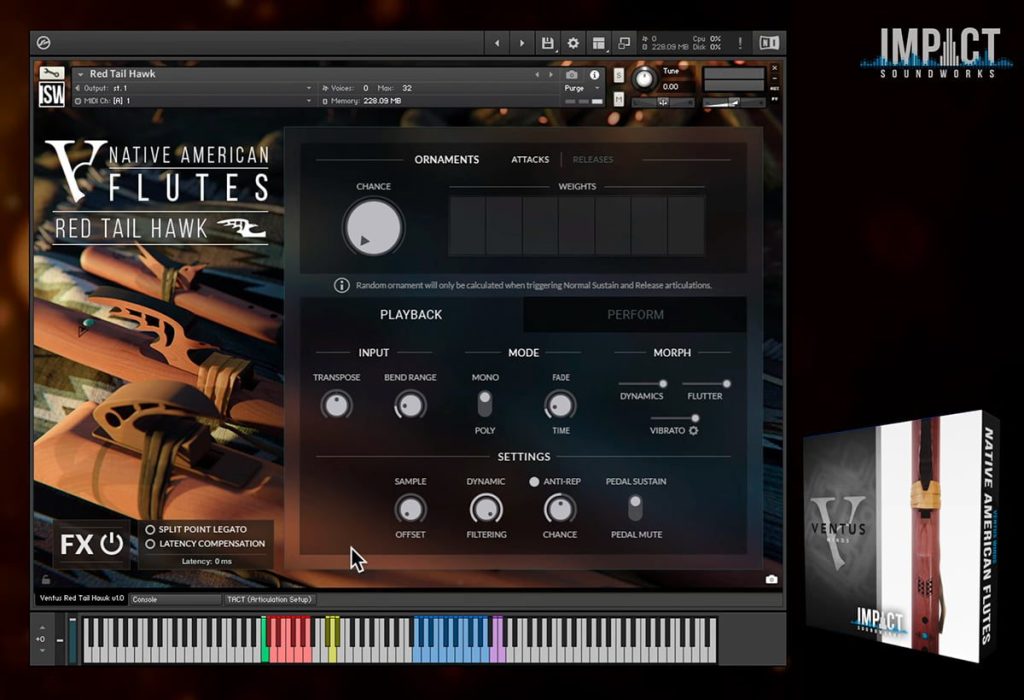Click the wrench icon above ISW logo
This screenshot has height=700, width=1024.
[52, 73]
